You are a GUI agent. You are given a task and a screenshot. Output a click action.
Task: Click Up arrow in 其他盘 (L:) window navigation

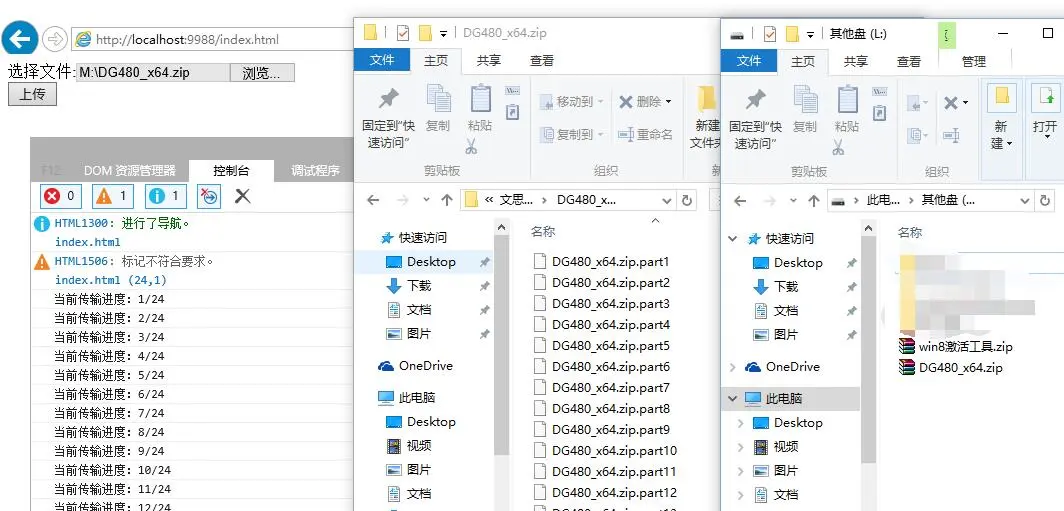[x=814, y=201]
